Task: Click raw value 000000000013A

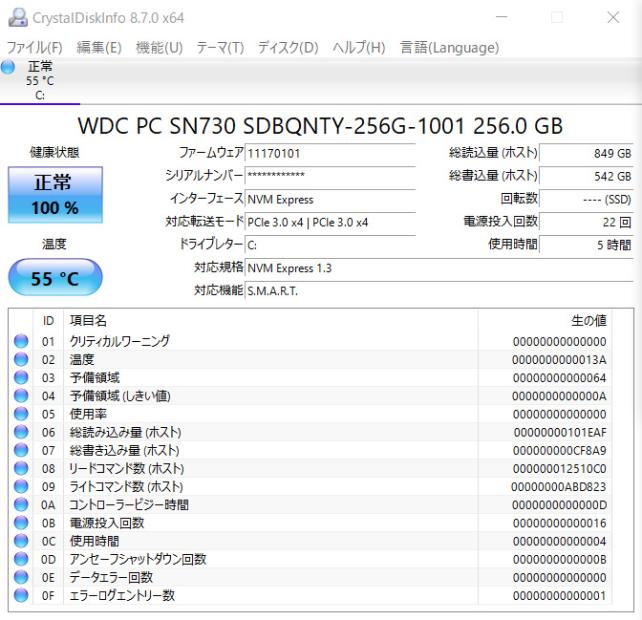Action: [559, 360]
